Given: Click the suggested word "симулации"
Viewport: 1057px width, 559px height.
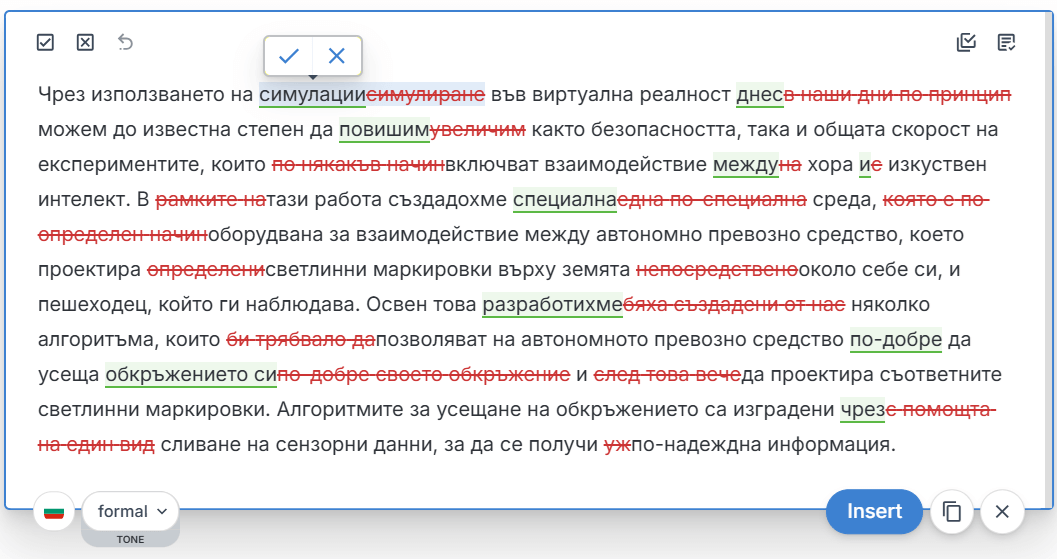Looking at the screenshot, I should pyautogui.click(x=312, y=94).
